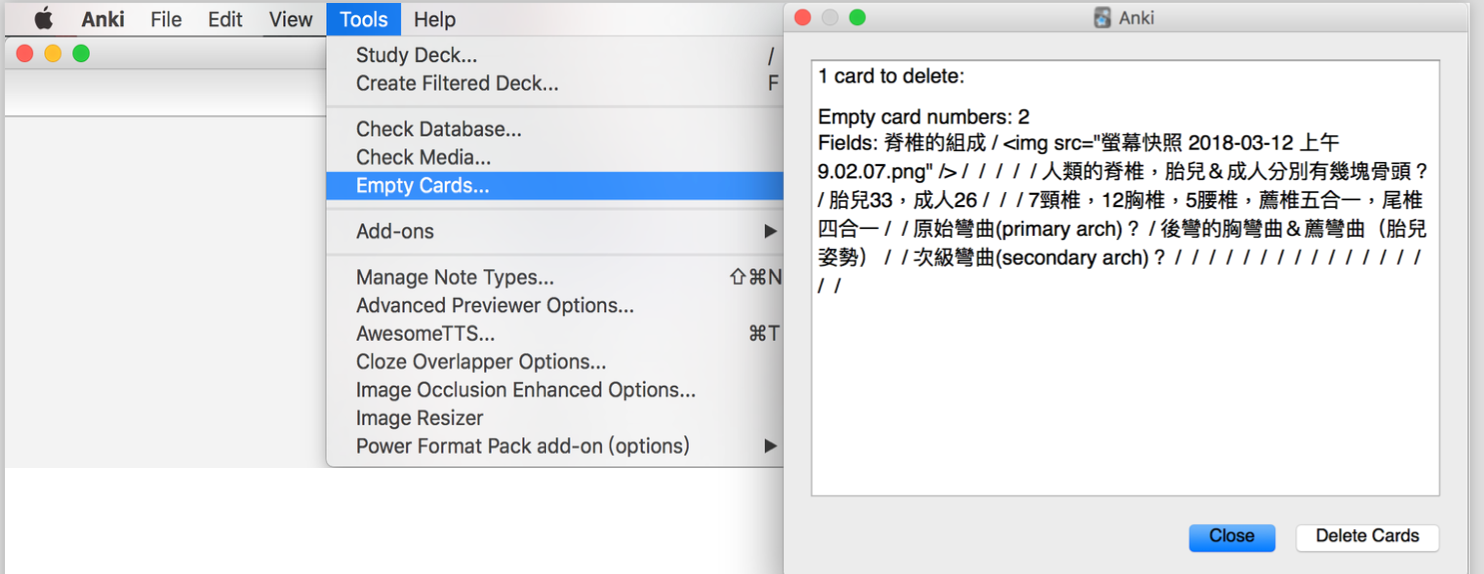Select Create Filtered Deck... menu entry
Image resolution: width=1484 pixels, height=574 pixels.
pyautogui.click(x=555, y=84)
